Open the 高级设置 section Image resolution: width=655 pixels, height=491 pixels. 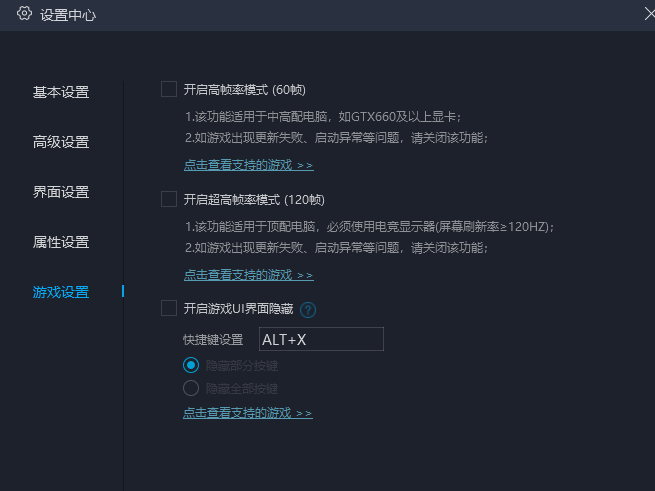coord(61,142)
